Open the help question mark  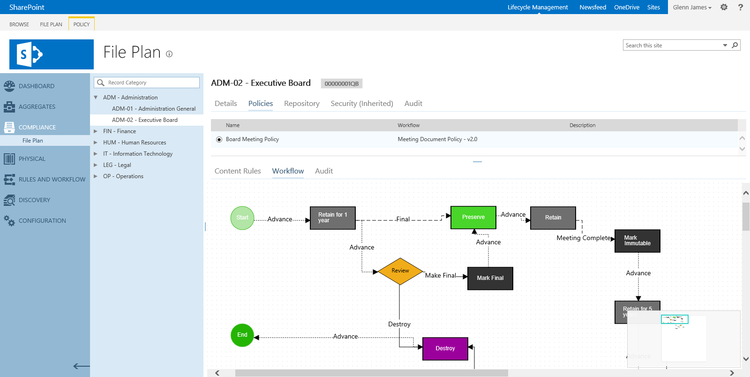click(740, 7)
